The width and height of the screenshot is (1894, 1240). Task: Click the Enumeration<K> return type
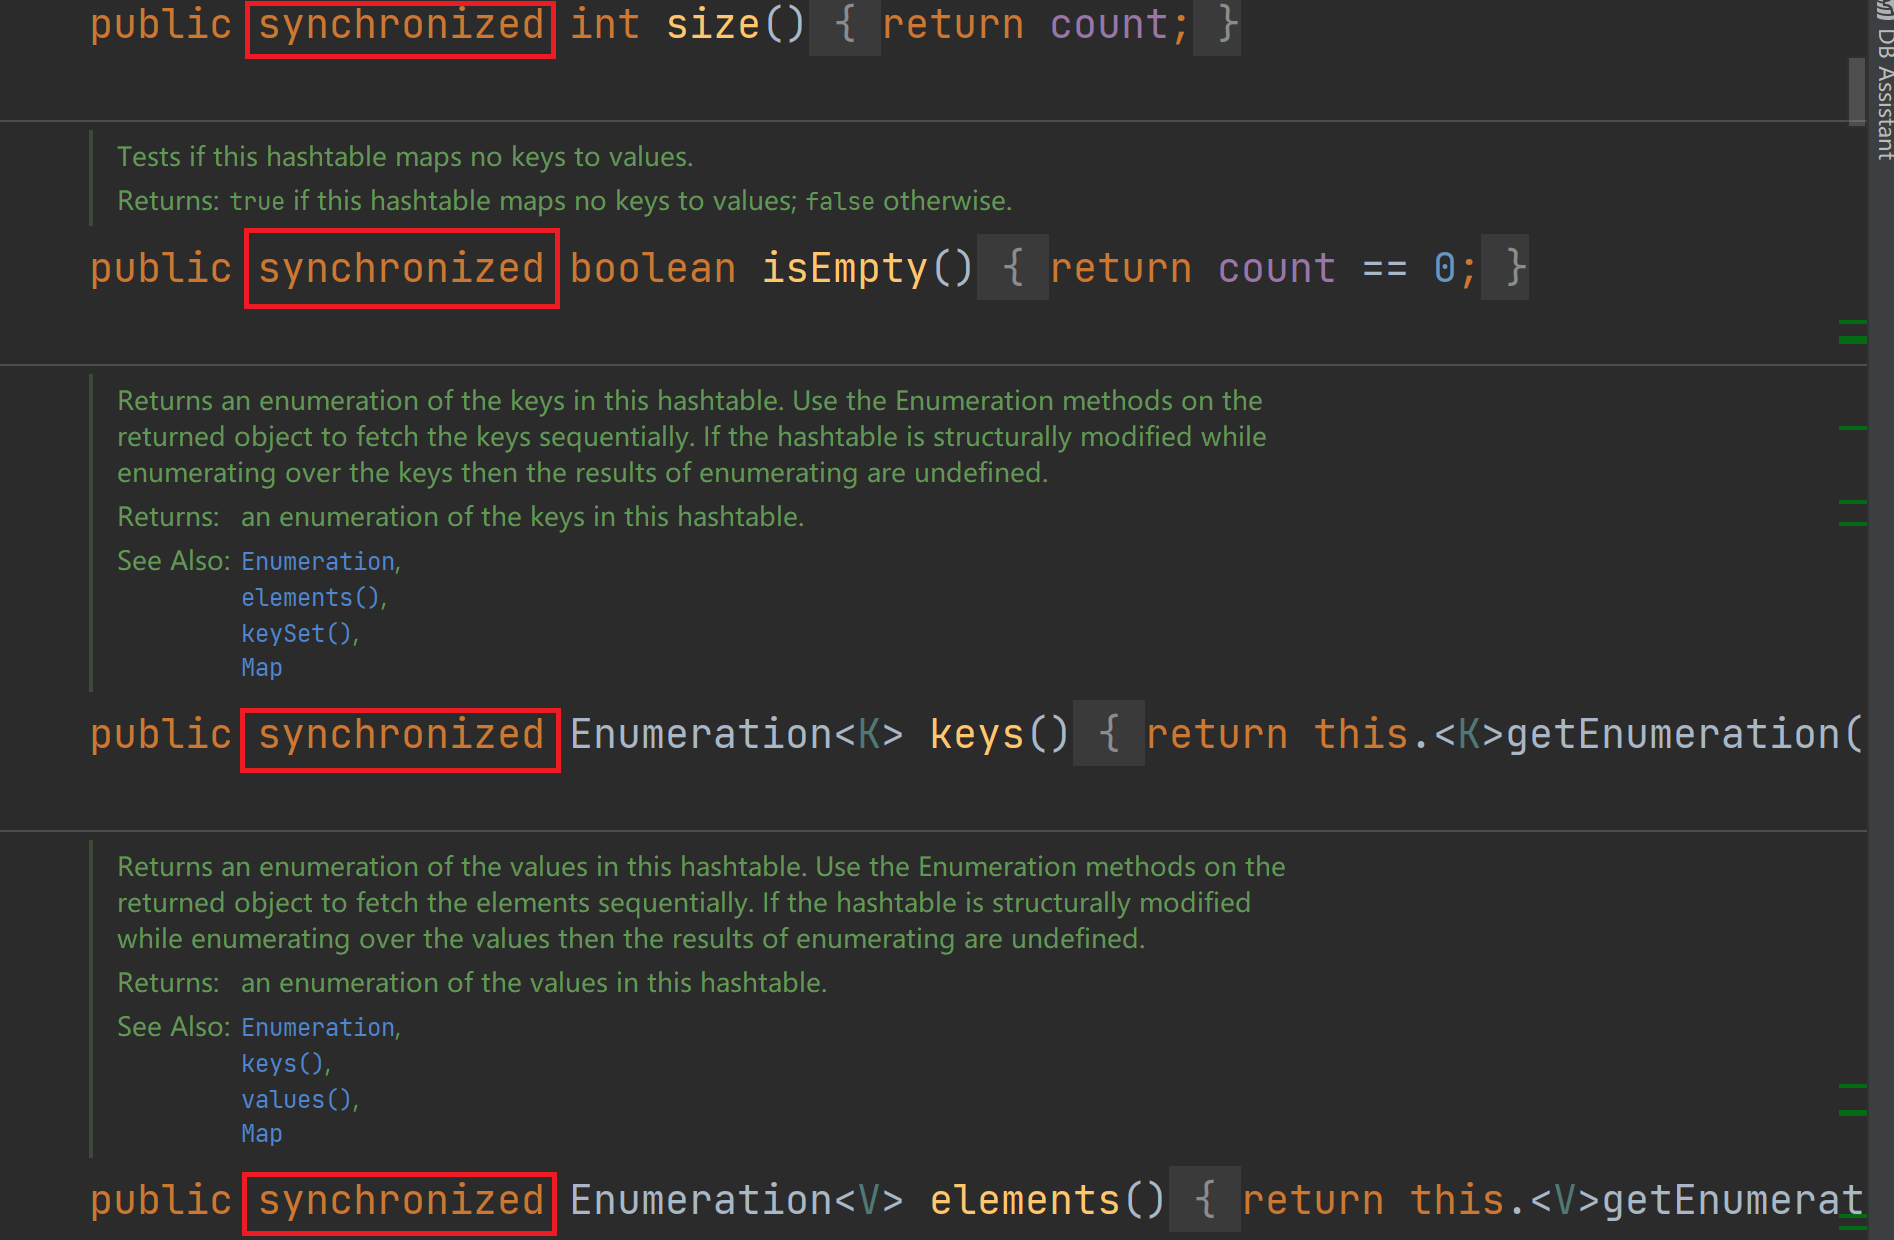click(x=737, y=734)
